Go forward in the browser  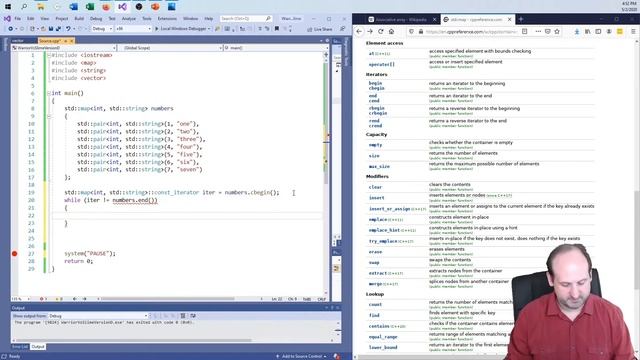[370, 31]
